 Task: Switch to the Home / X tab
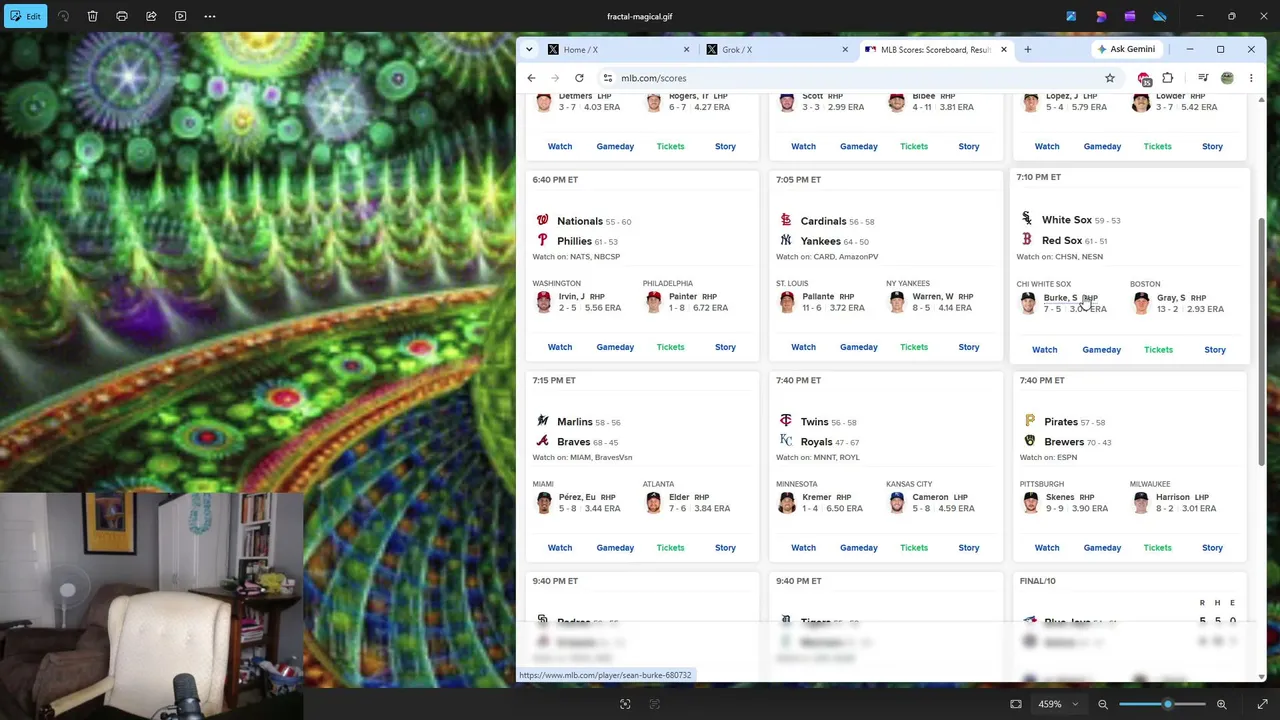(x=618, y=49)
